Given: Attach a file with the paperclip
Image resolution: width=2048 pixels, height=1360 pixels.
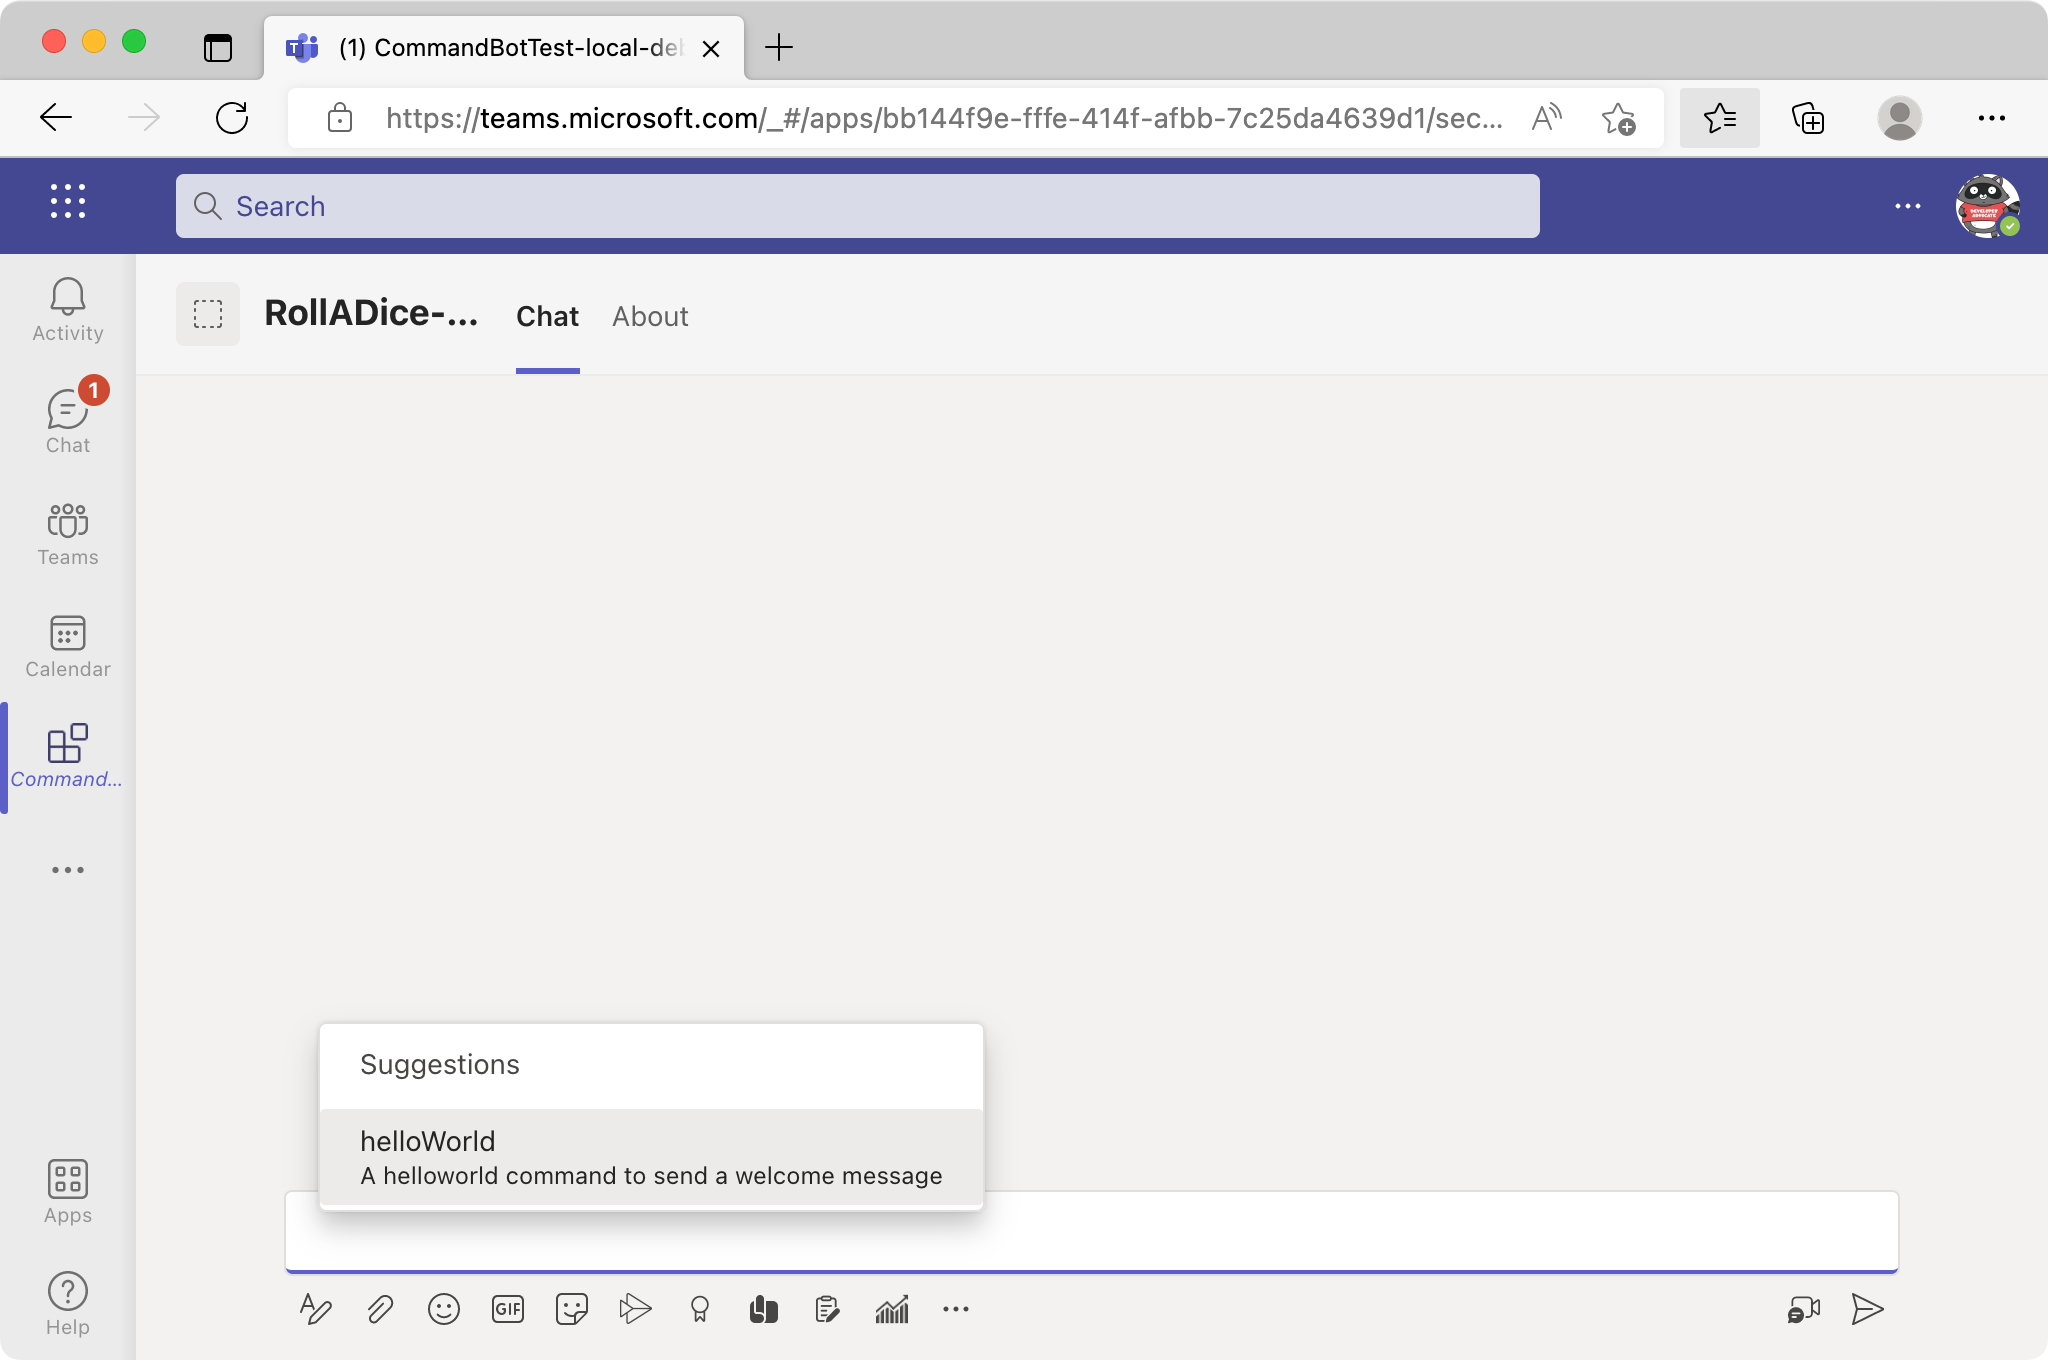Looking at the screenshot, I should coord(380,1309).
